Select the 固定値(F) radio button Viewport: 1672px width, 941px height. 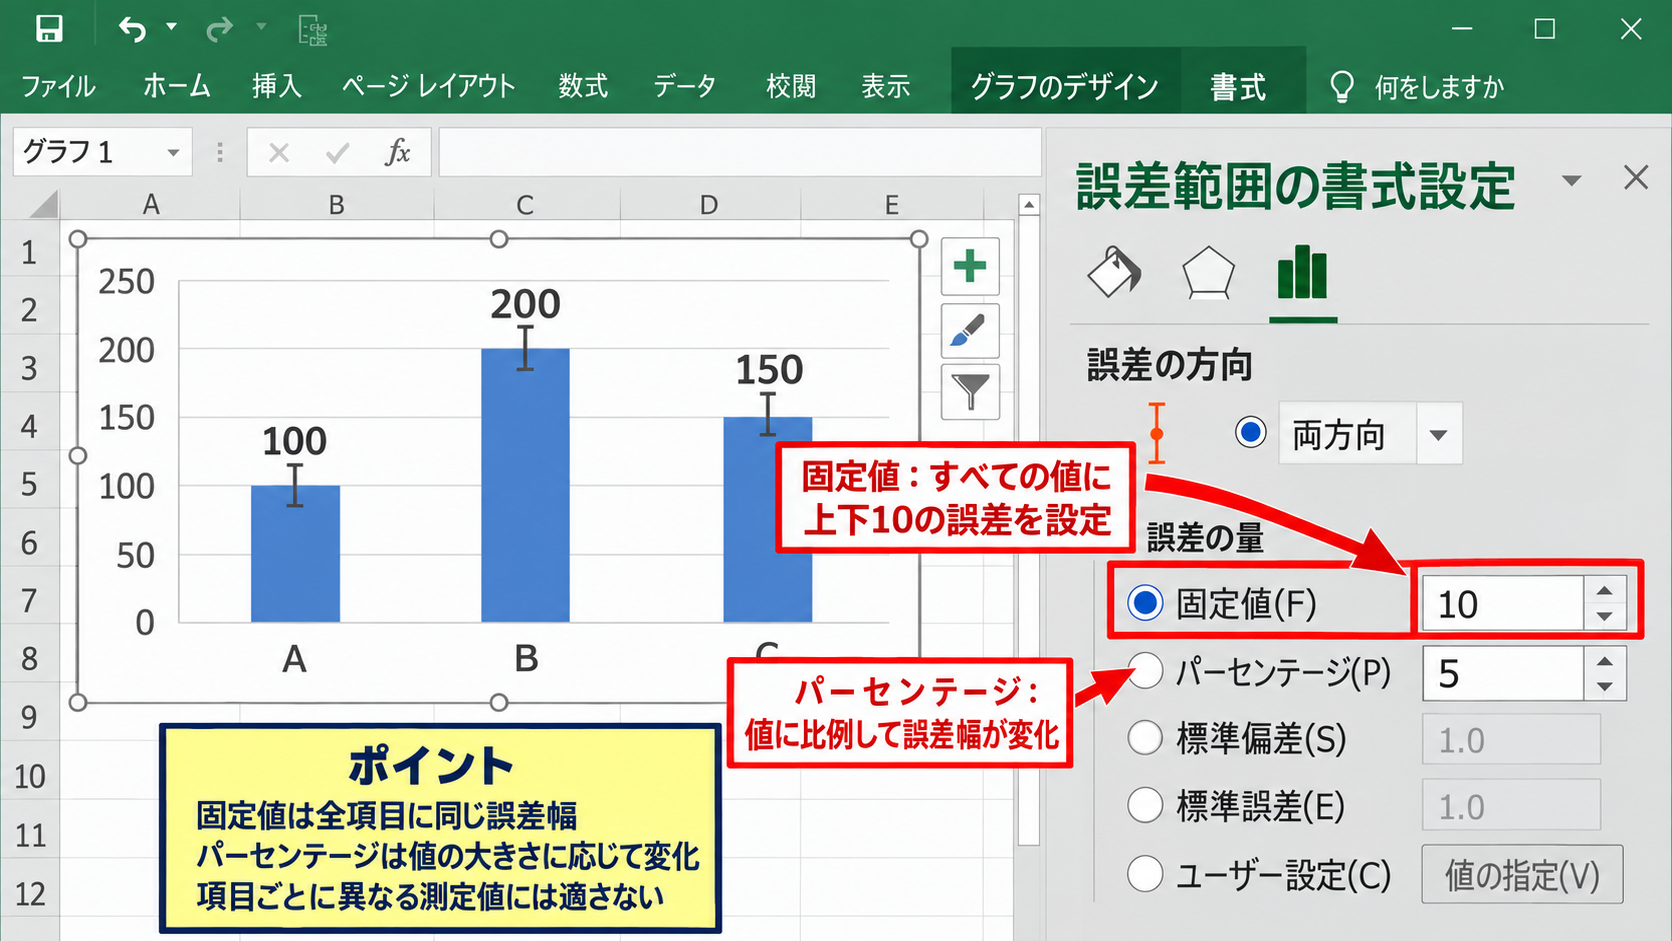(1145, 603)
